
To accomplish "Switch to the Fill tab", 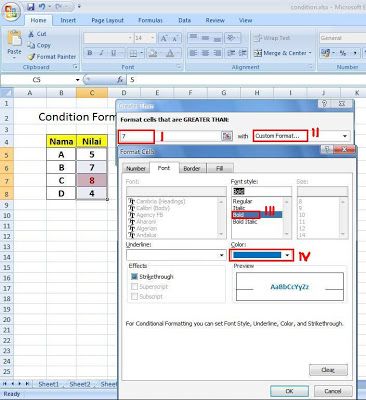I will [x=220, y=168].
